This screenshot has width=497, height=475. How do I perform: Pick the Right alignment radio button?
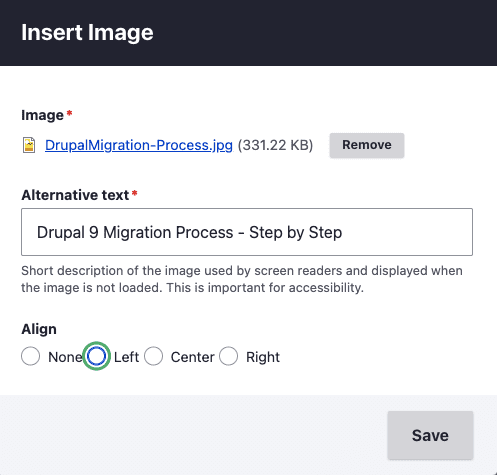(x=229, y=356)
